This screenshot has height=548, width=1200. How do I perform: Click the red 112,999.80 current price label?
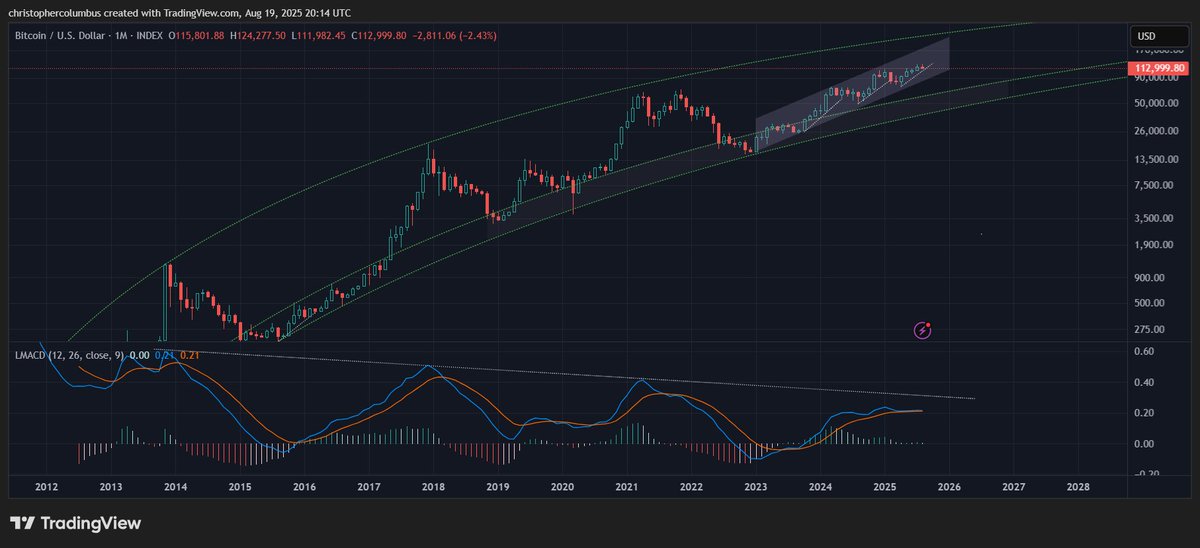pos(1158,68)
